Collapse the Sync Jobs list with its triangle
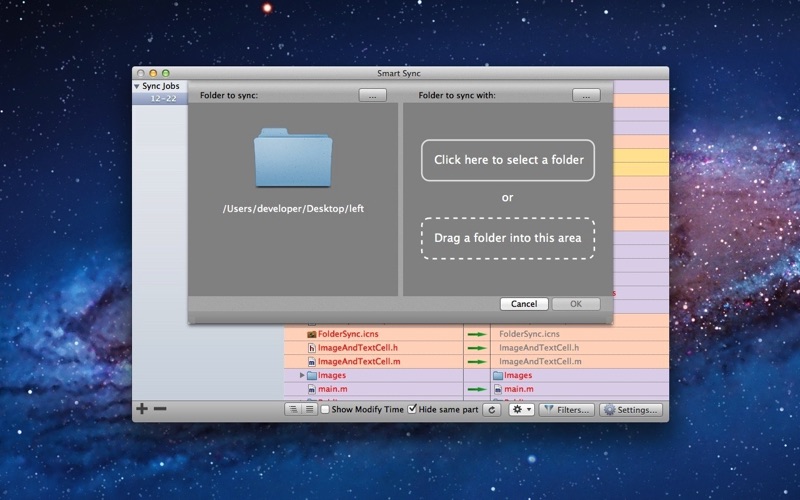The image size is (800, 500). coord(137,87)
